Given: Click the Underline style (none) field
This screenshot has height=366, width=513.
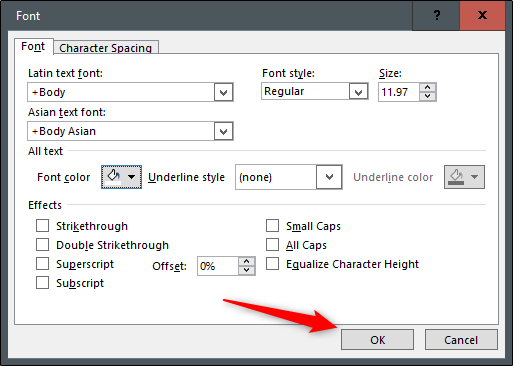Looking at the screenshot, I should (x=276, y=177).
